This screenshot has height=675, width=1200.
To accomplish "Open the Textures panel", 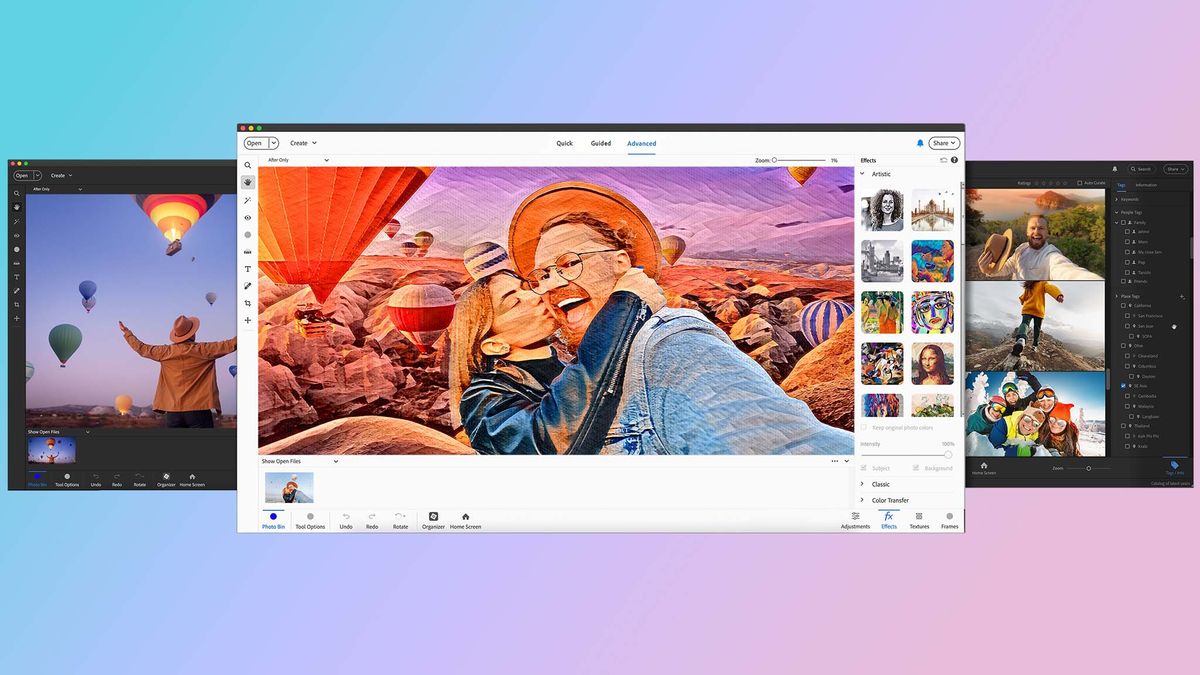I will coord(919,520).
